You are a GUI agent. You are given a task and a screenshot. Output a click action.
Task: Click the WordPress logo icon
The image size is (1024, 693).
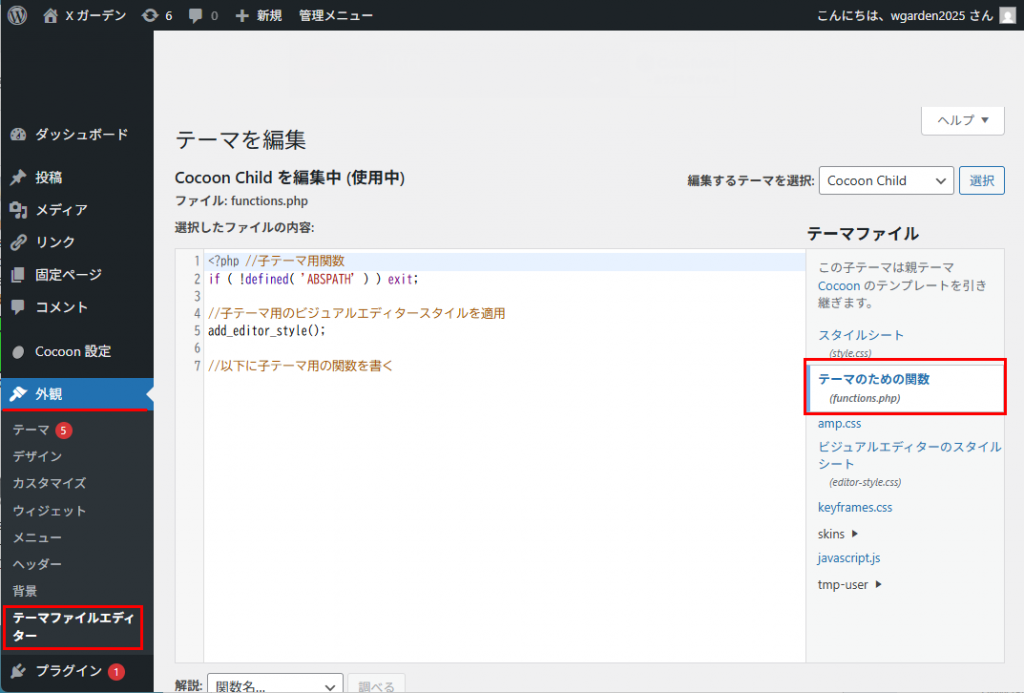18,16
